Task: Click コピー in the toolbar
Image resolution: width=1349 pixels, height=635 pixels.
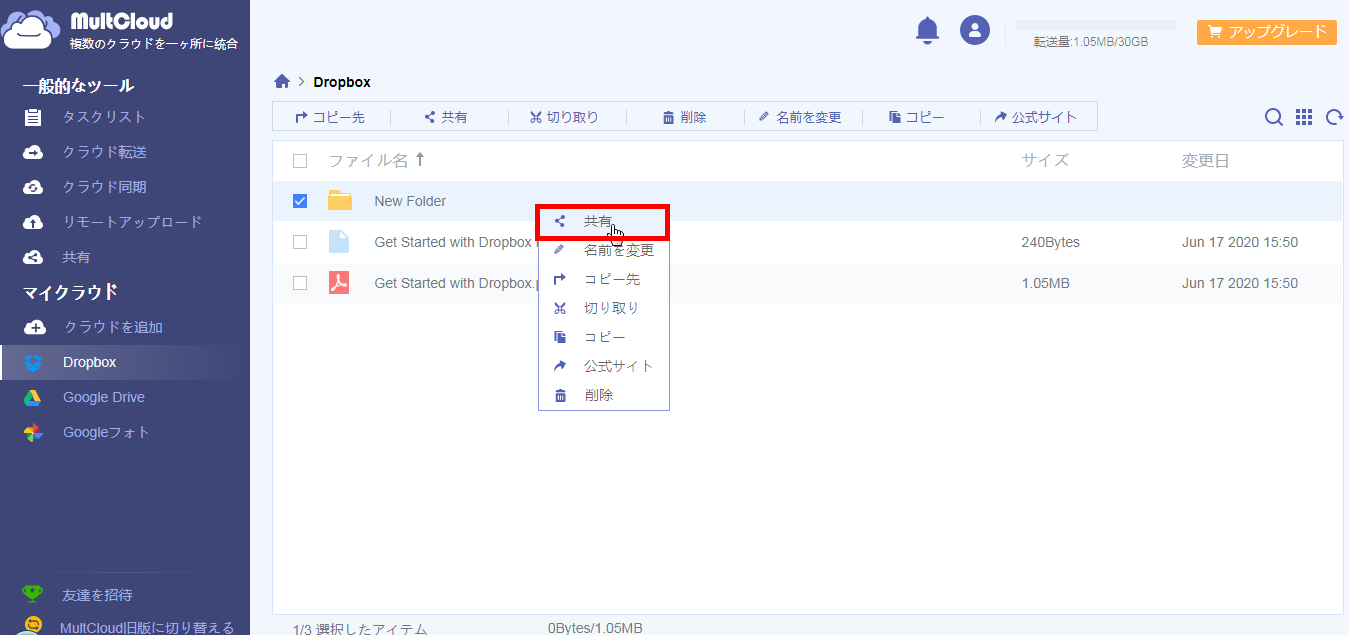Action: tap(917, 117)
